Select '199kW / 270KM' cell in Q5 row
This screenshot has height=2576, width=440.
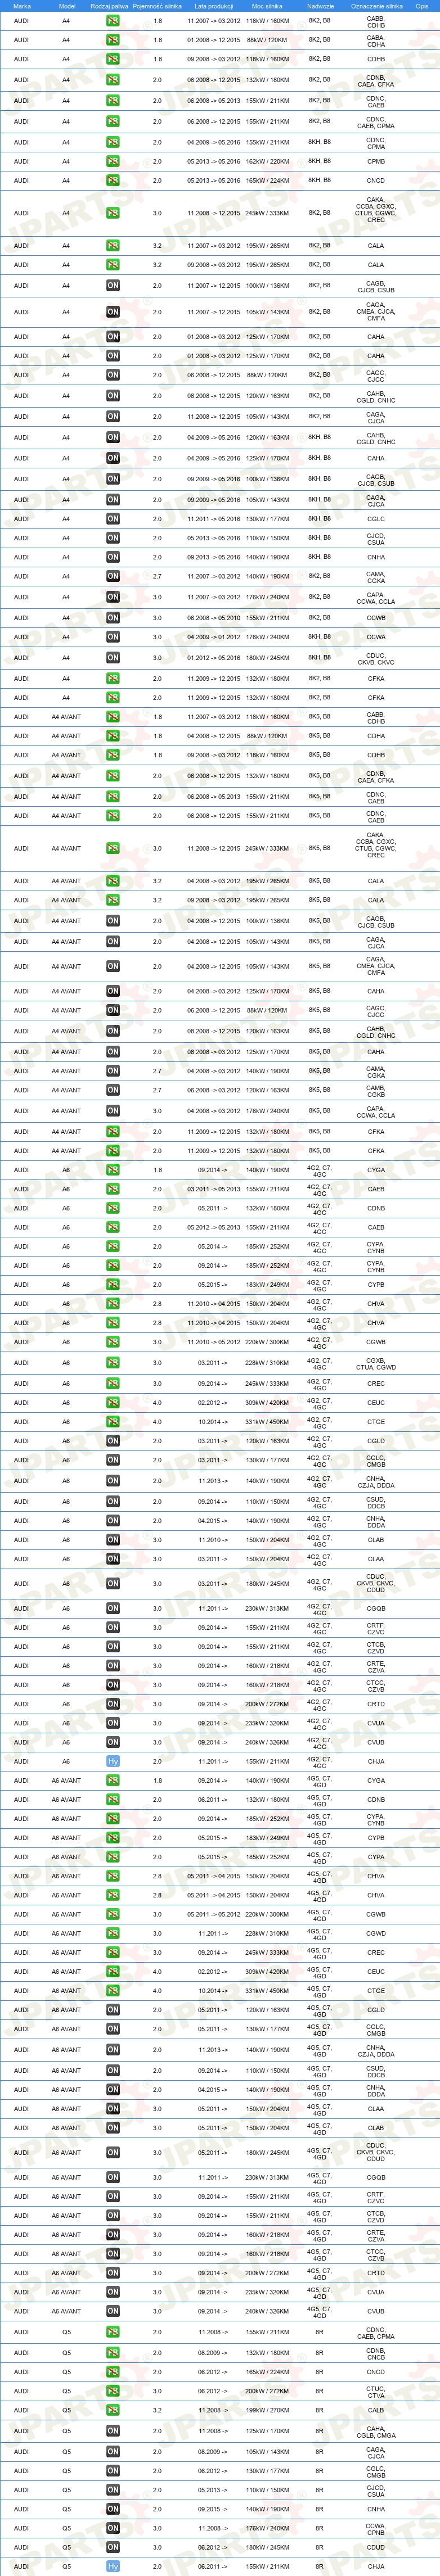267,2410
